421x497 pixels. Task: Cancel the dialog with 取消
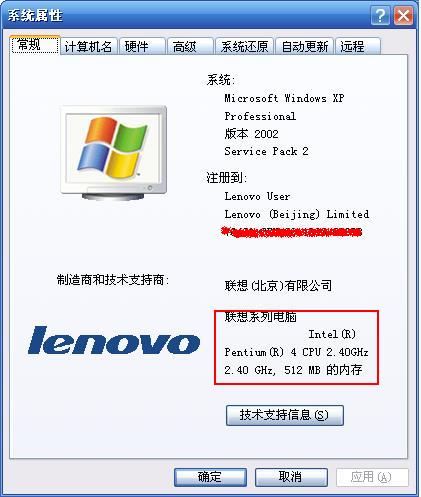pos(291,477)
